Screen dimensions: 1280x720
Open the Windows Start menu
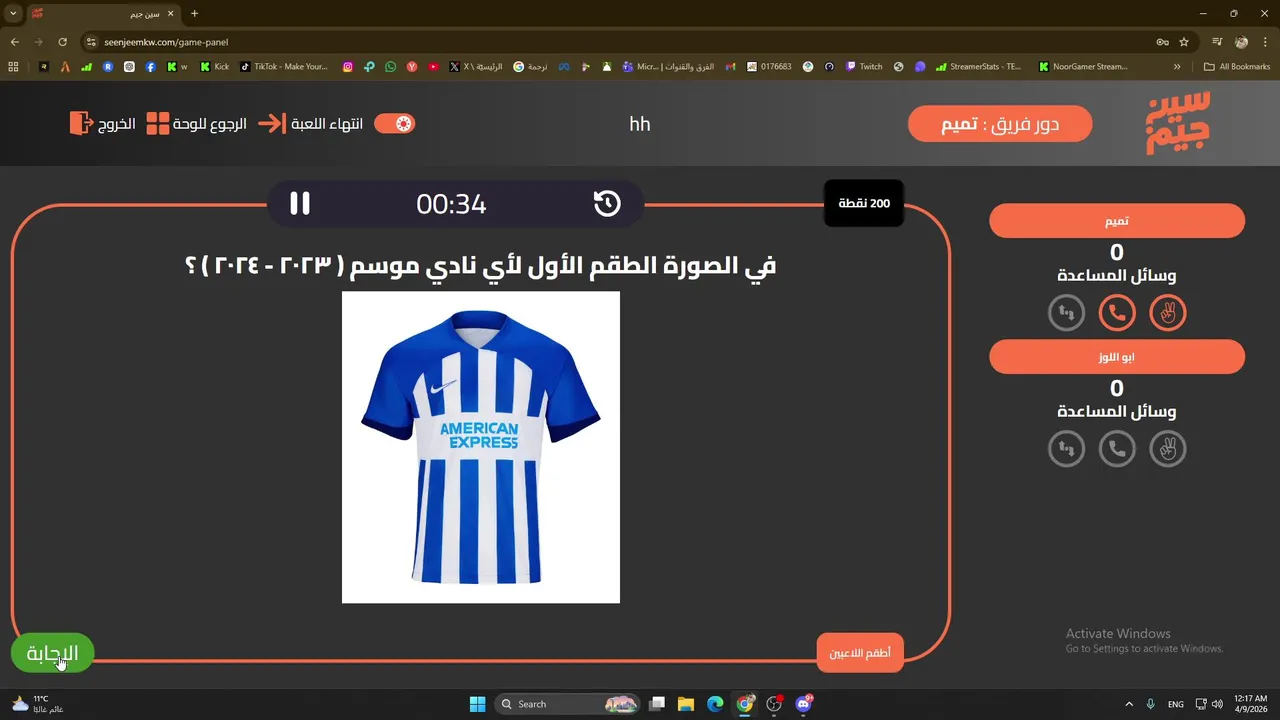coord(477,704)
